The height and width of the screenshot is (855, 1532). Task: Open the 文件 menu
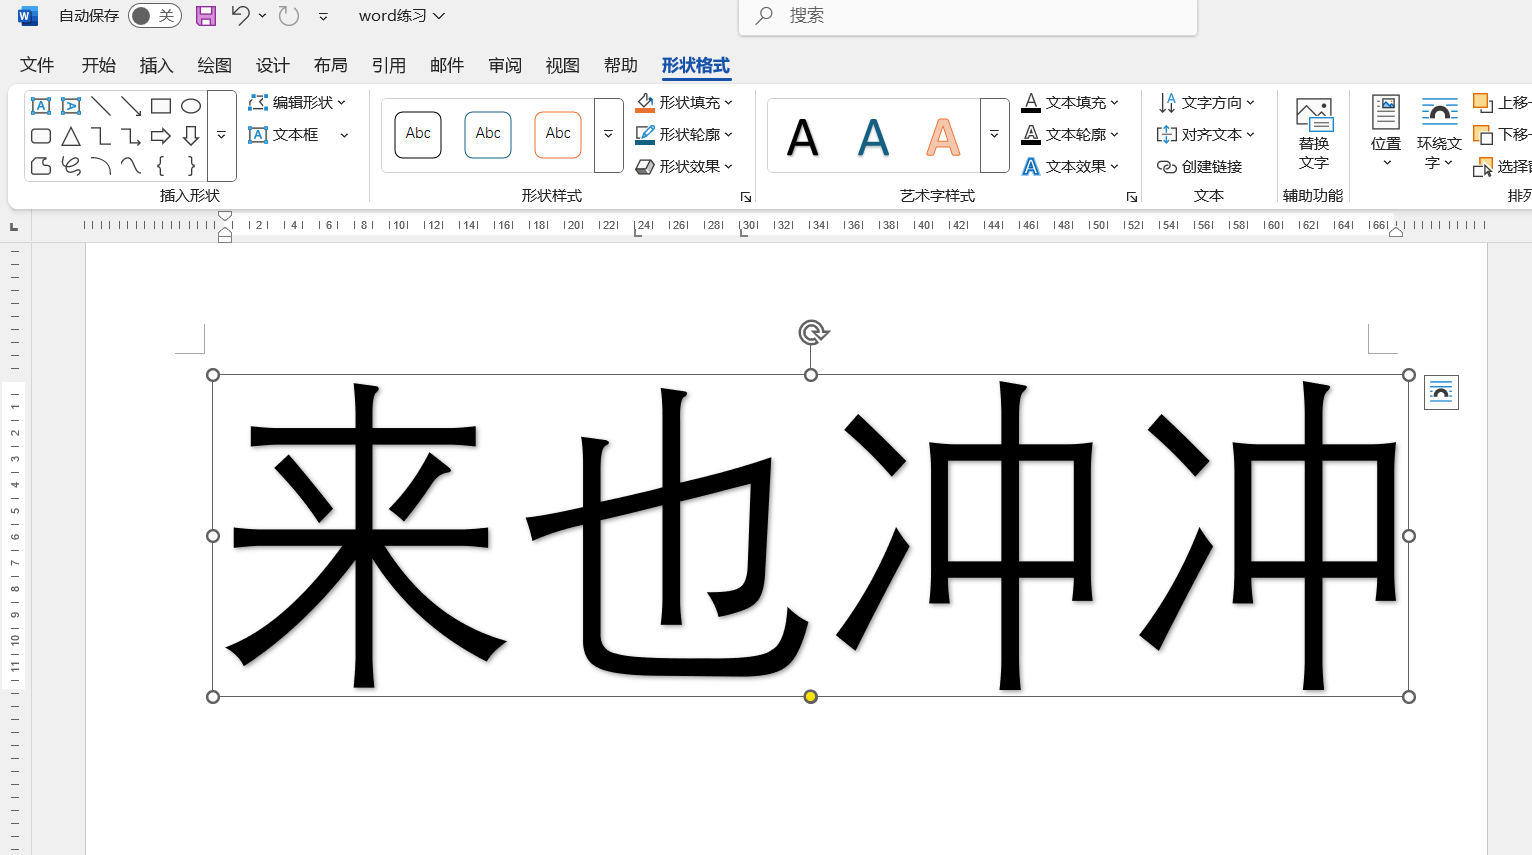click(37, 65)
